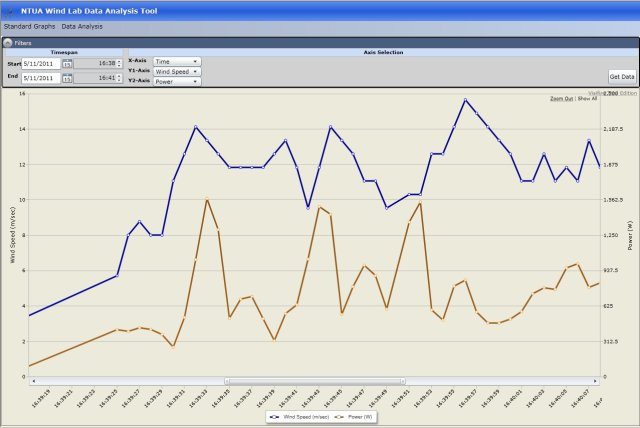
Task: Open the Y1-Axis Wind Speed dropdown
Action: 177,72
